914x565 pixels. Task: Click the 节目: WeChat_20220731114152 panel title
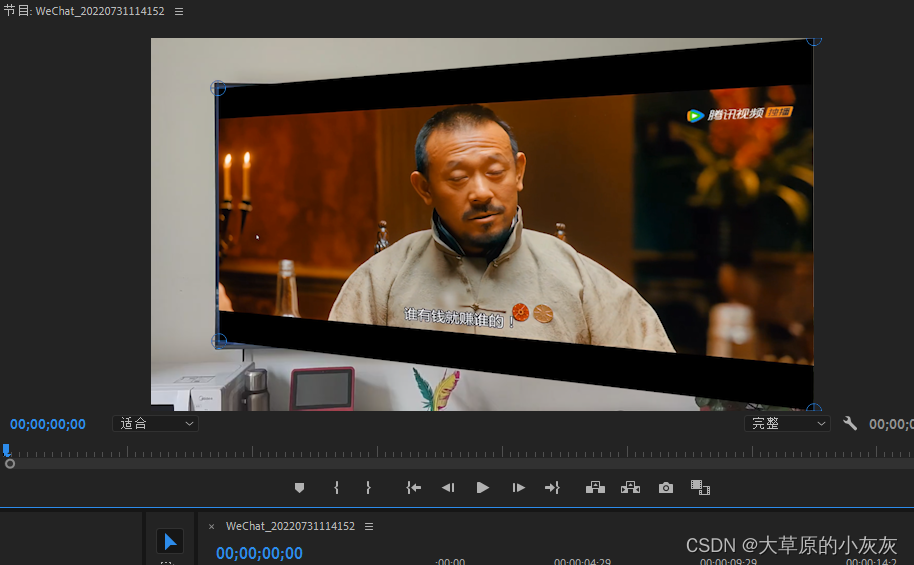tap(84, 11)
